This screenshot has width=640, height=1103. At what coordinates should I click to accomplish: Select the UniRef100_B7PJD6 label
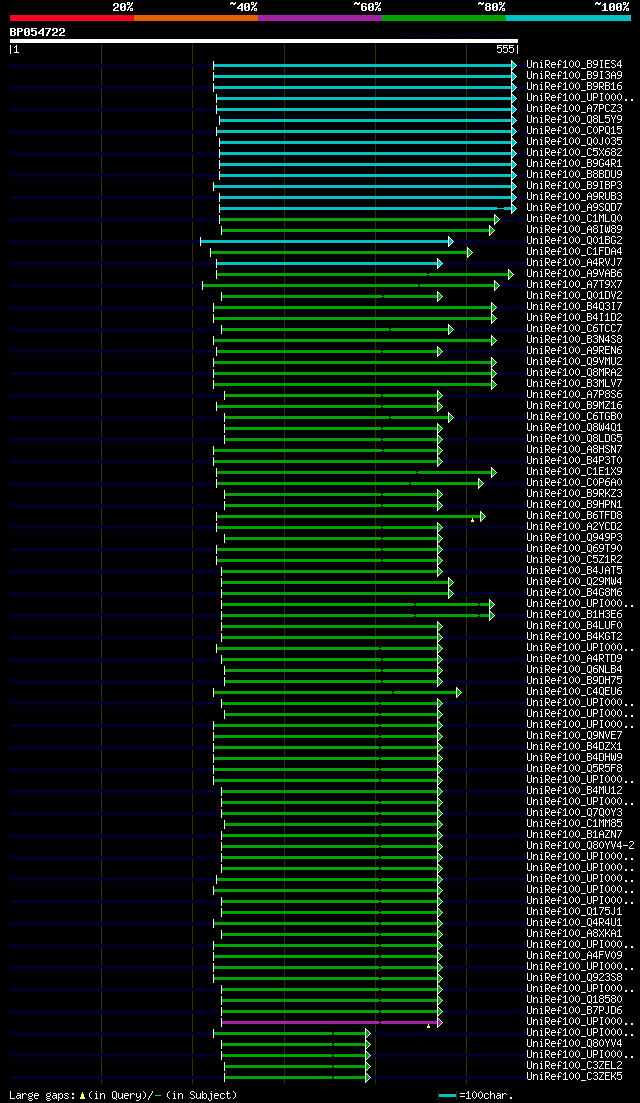pos(574,1010)
